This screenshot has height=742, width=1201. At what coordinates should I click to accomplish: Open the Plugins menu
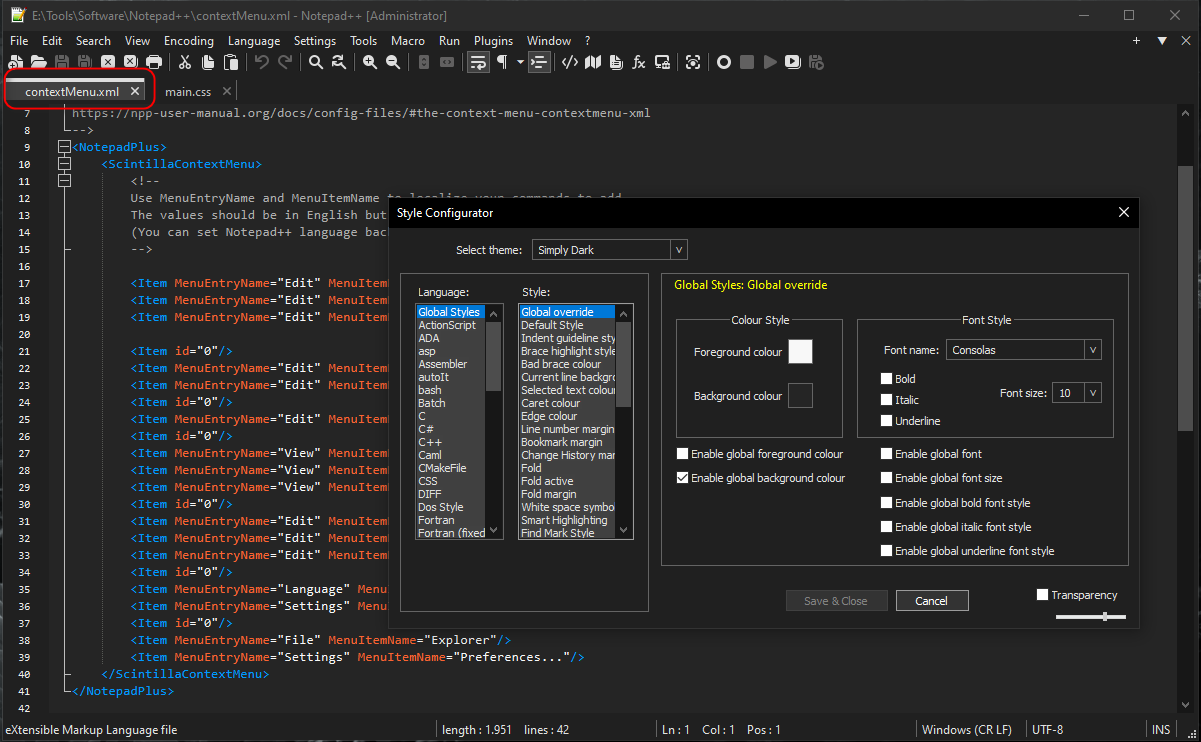point(493,41)
